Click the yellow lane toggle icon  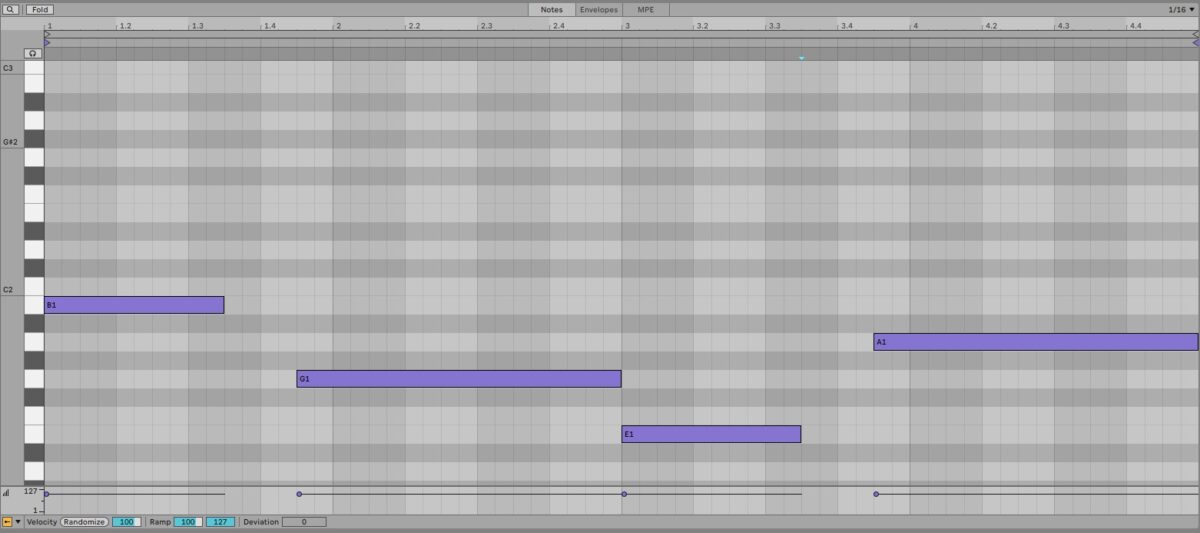click(x=7, y=522)
